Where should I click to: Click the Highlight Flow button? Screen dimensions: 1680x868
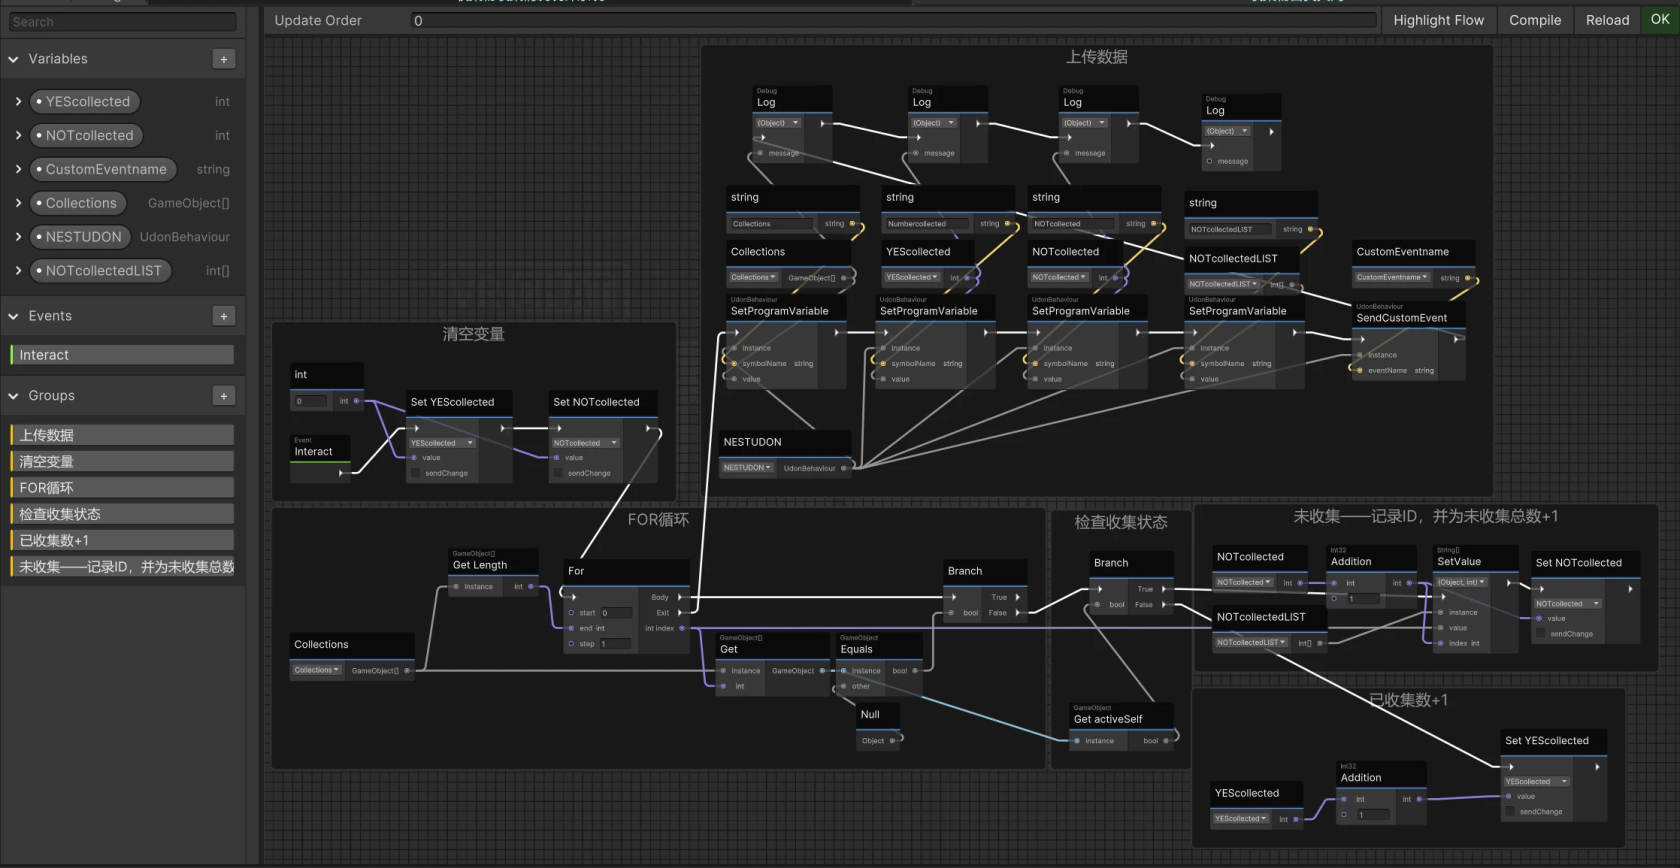click(x=1439, y=20)
